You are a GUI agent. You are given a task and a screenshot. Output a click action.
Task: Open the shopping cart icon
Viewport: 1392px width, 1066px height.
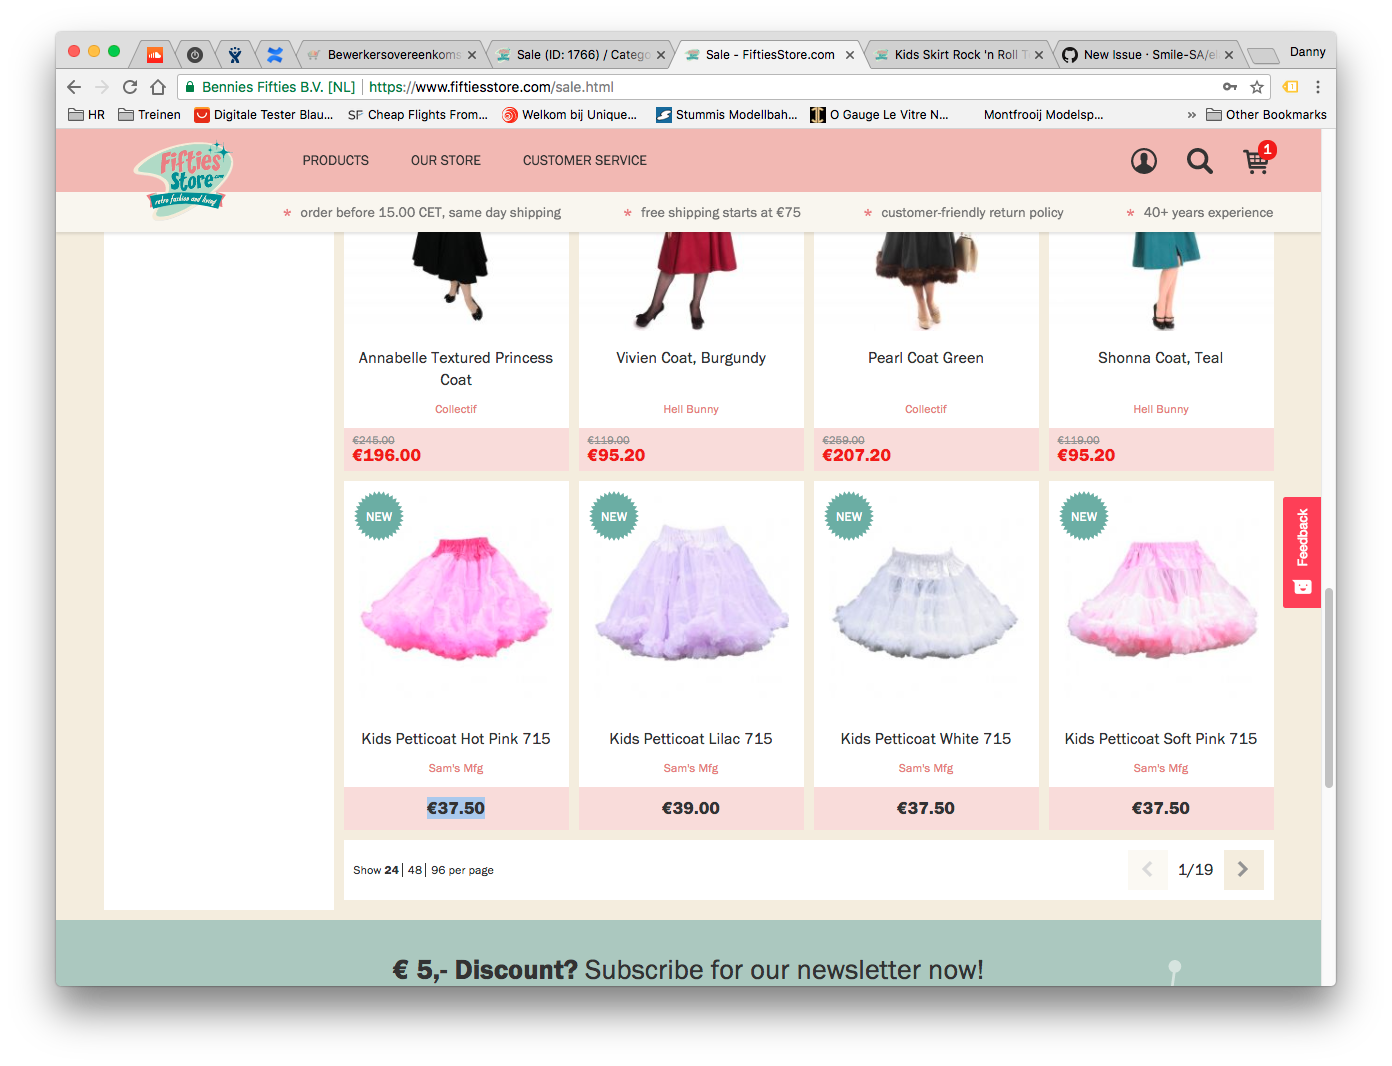(1257, 160)
